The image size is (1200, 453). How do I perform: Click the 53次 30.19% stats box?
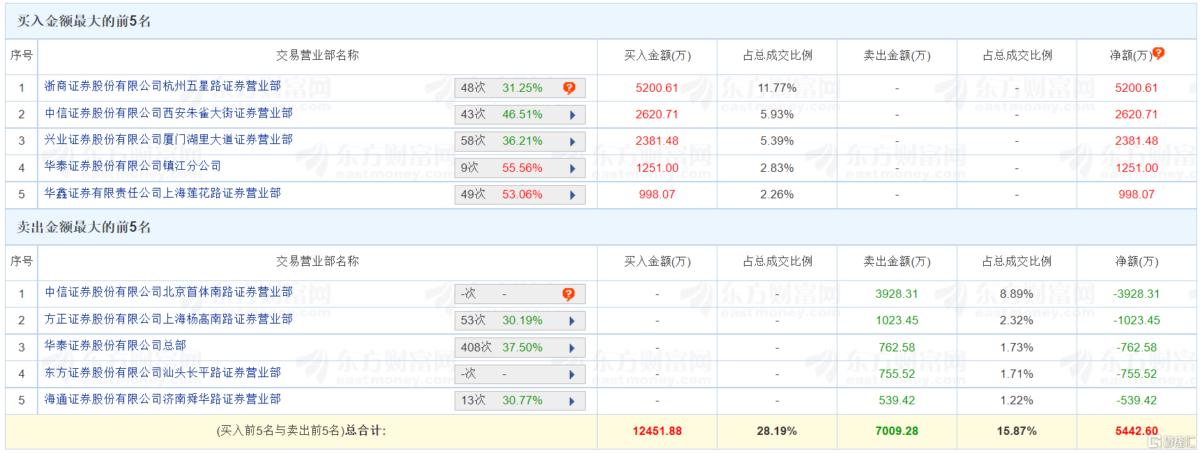point(520,321)
